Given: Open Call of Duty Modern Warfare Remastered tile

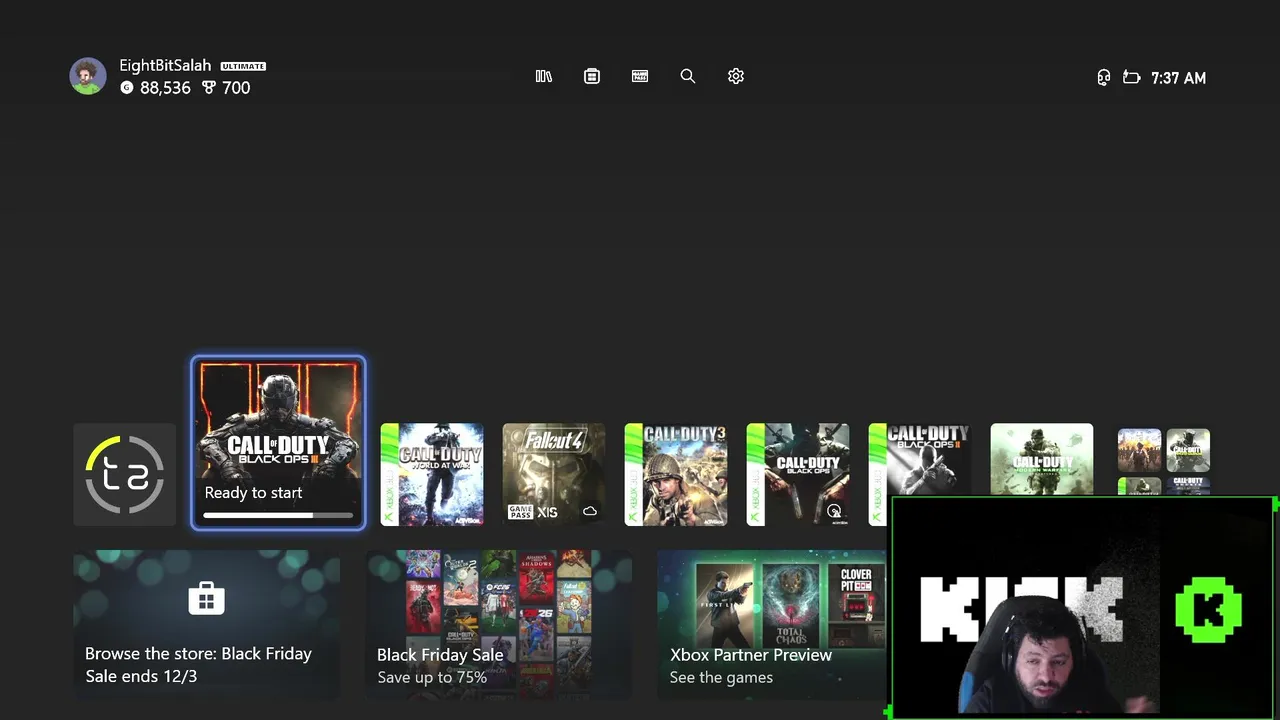Looking at the screenshot, I should tap(1042, 460).
